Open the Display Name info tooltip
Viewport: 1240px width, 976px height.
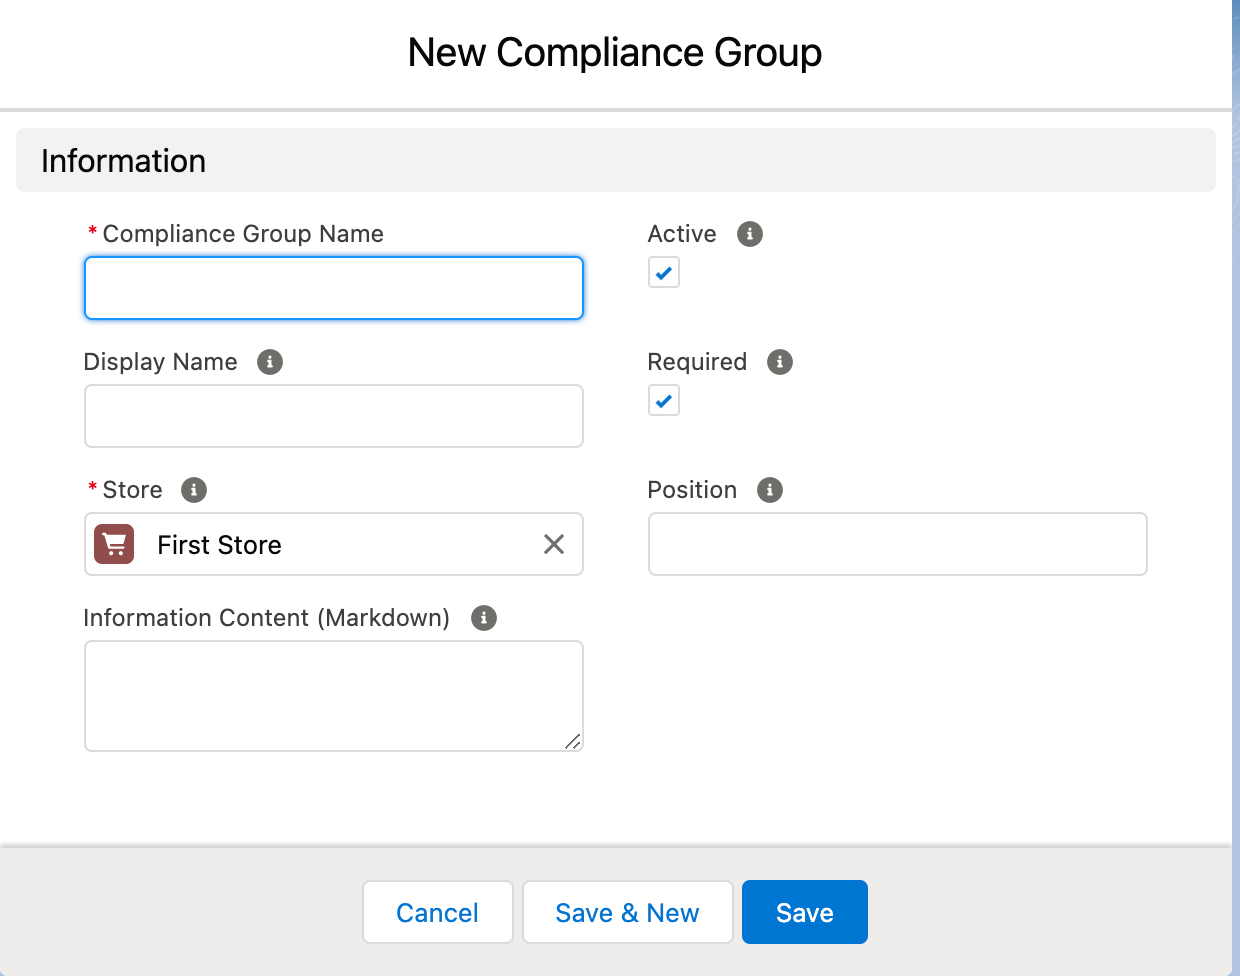269,362
